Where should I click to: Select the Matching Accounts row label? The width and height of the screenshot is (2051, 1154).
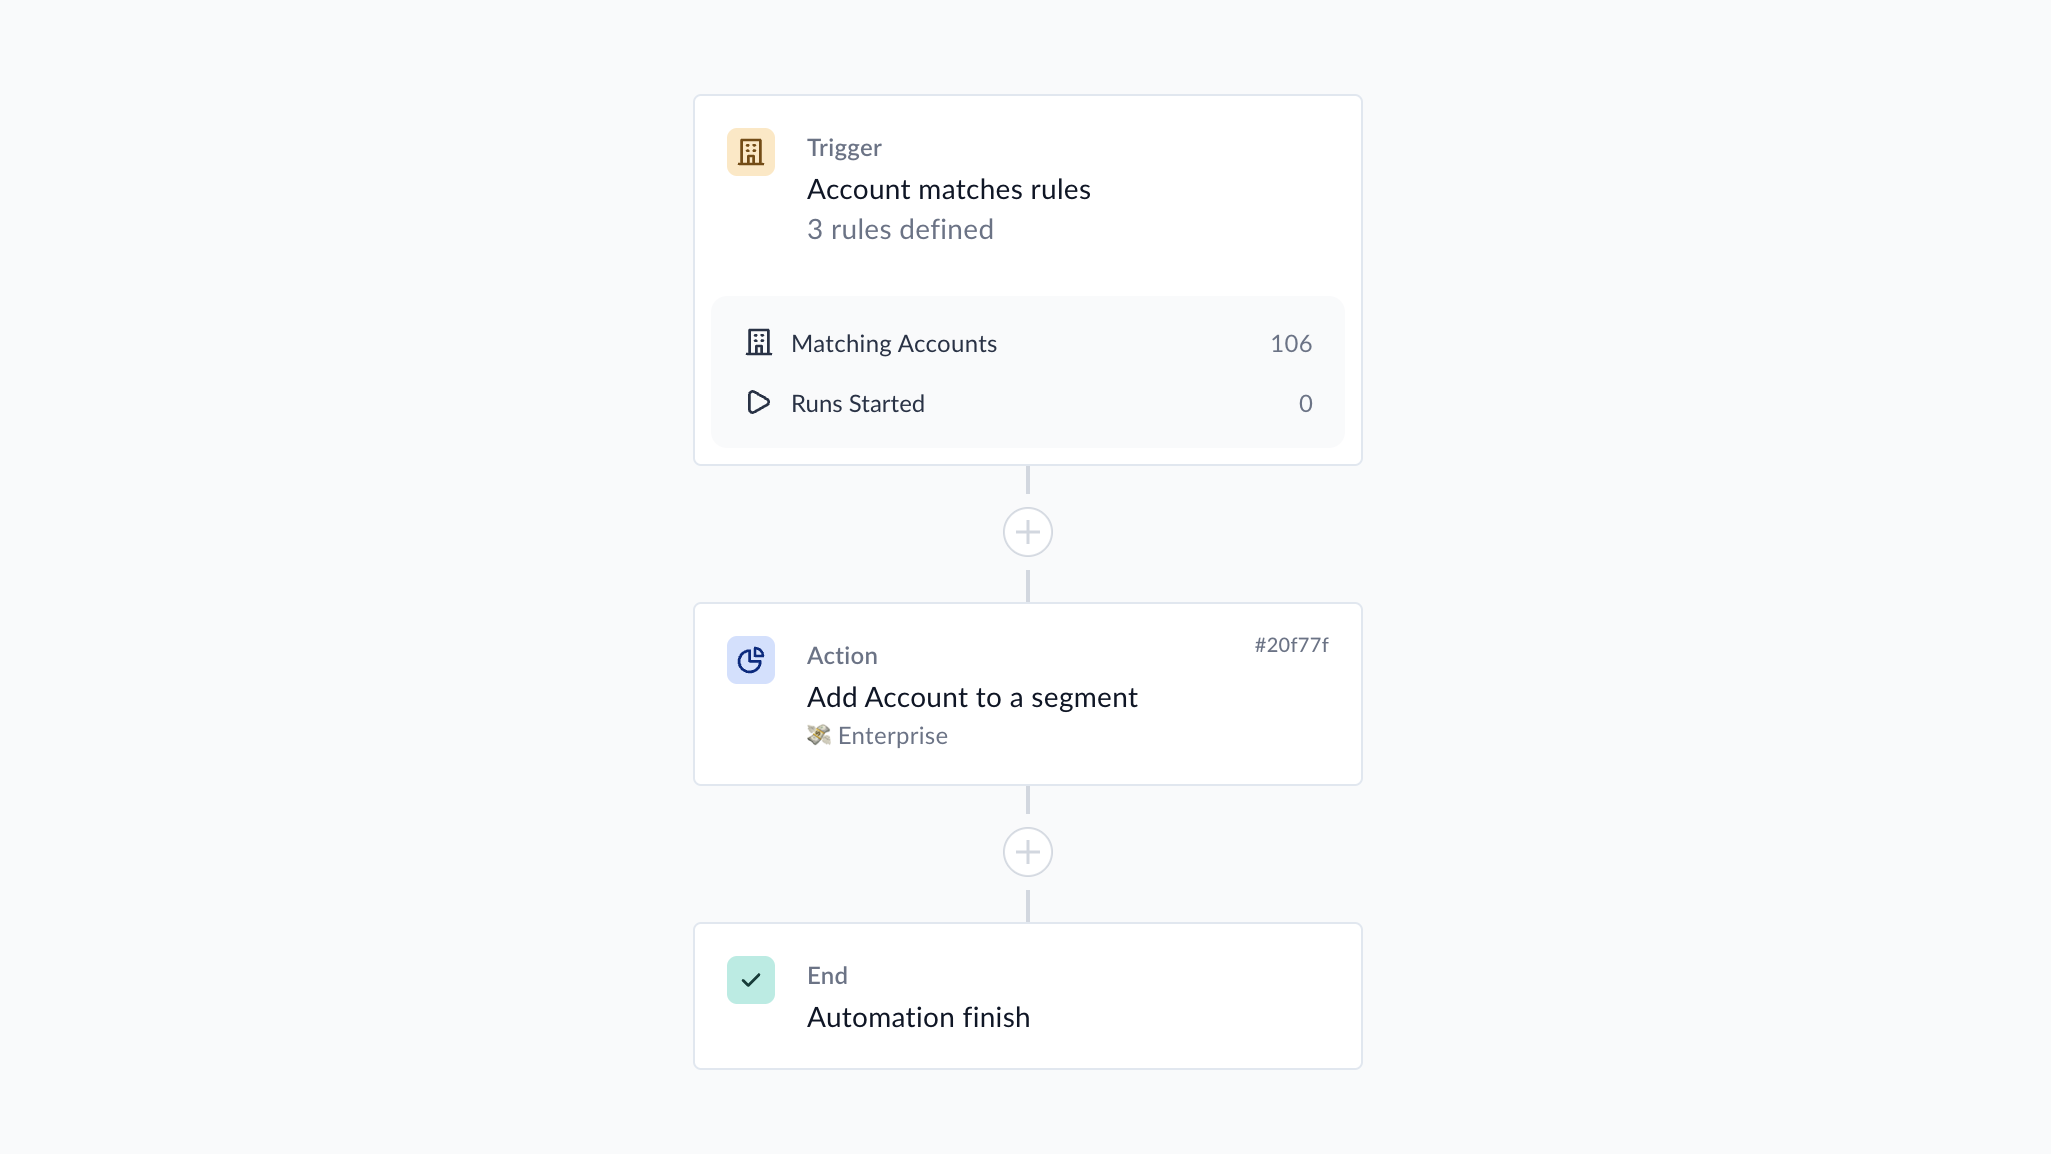pyautogui.click(x=894, y=343)
